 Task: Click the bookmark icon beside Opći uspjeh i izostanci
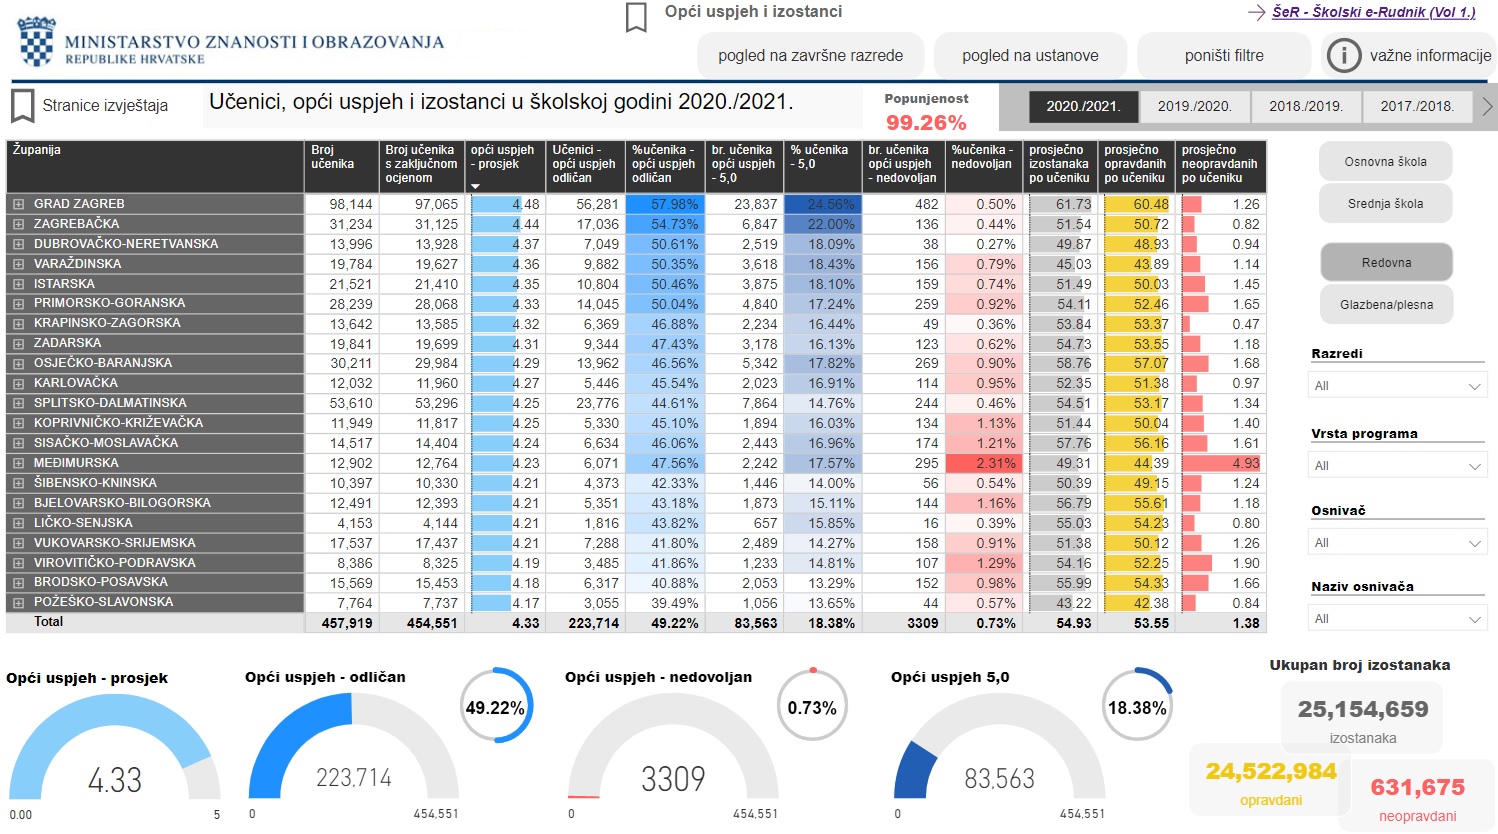point(636,17)
